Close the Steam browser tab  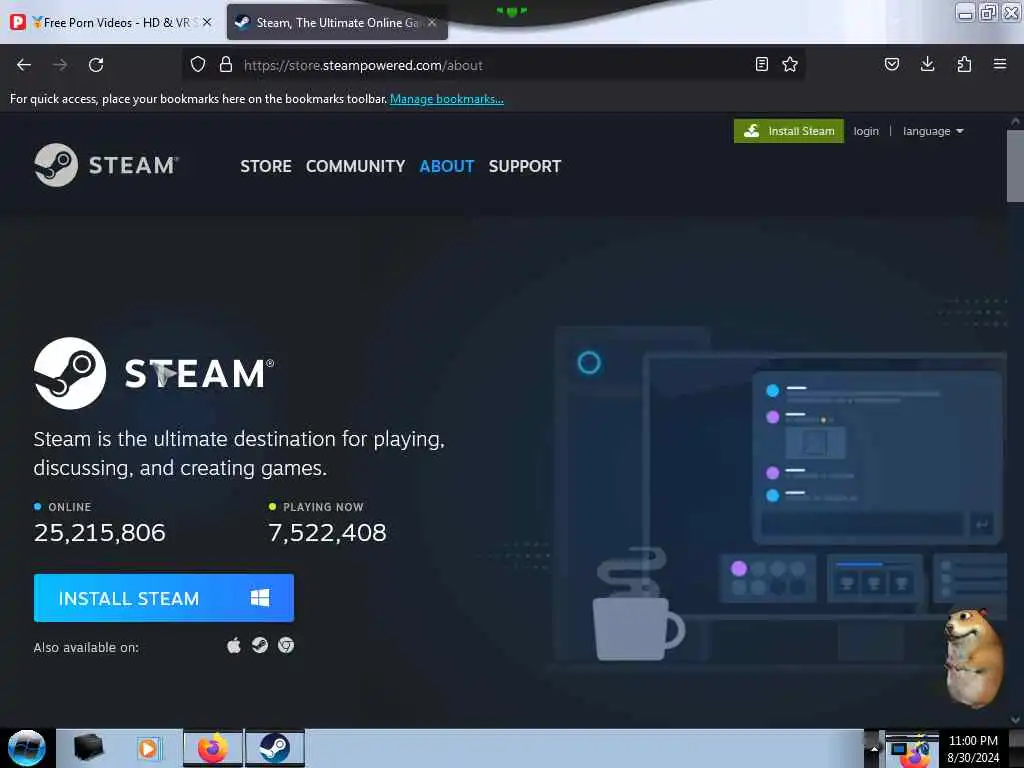tap(432, 22)
